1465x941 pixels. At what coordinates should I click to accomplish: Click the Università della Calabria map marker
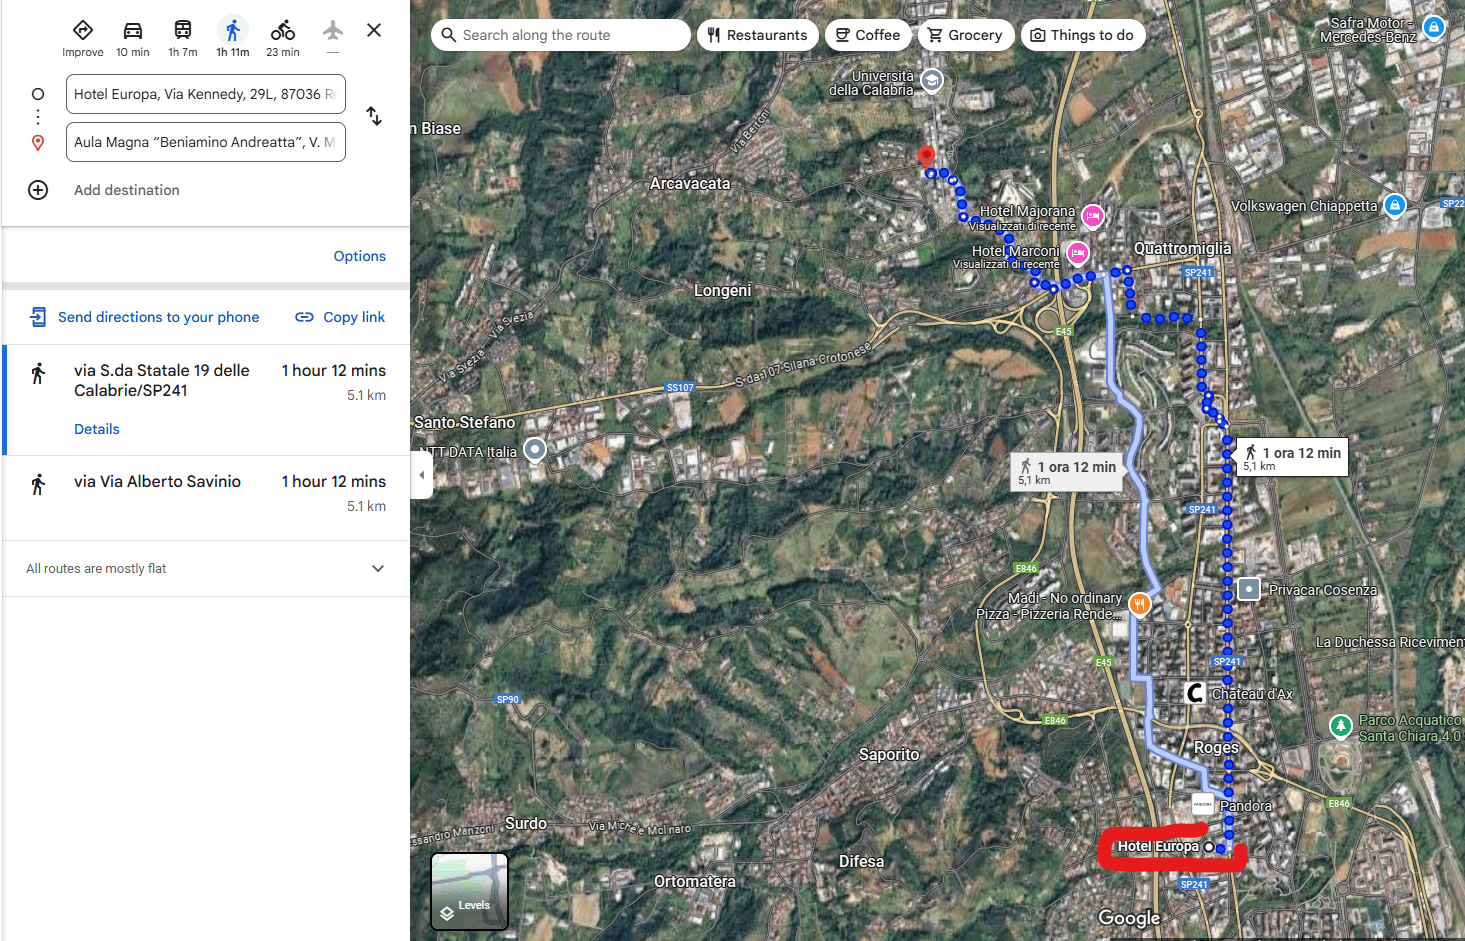click(932, 81)
